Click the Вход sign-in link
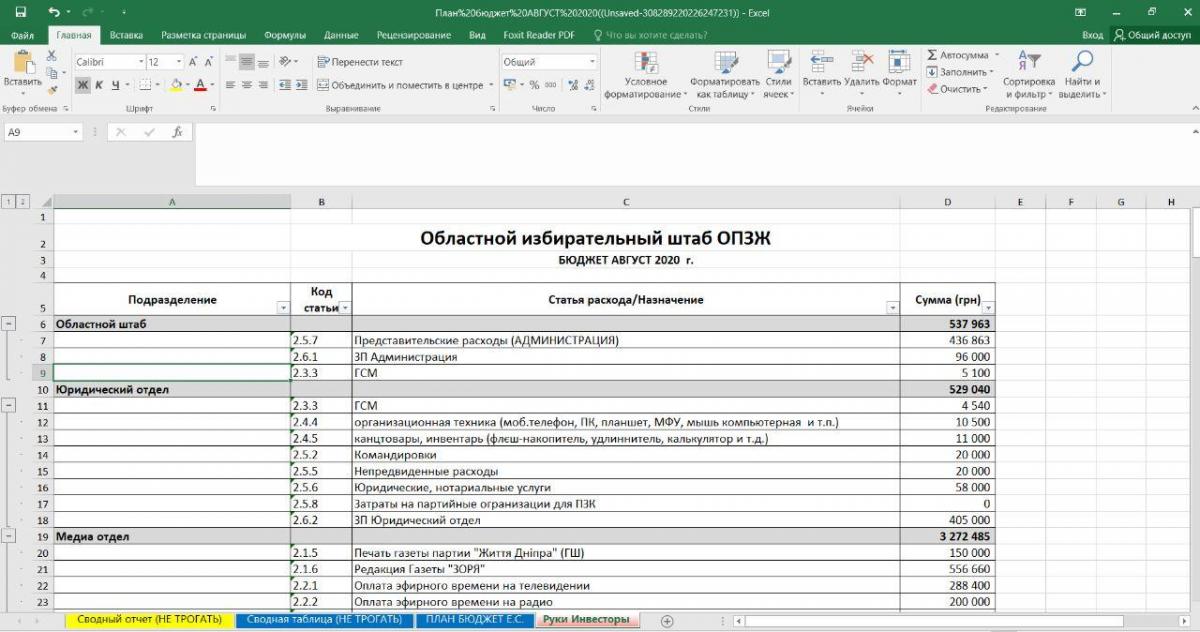1200x632 pixels. [1092, 35]
